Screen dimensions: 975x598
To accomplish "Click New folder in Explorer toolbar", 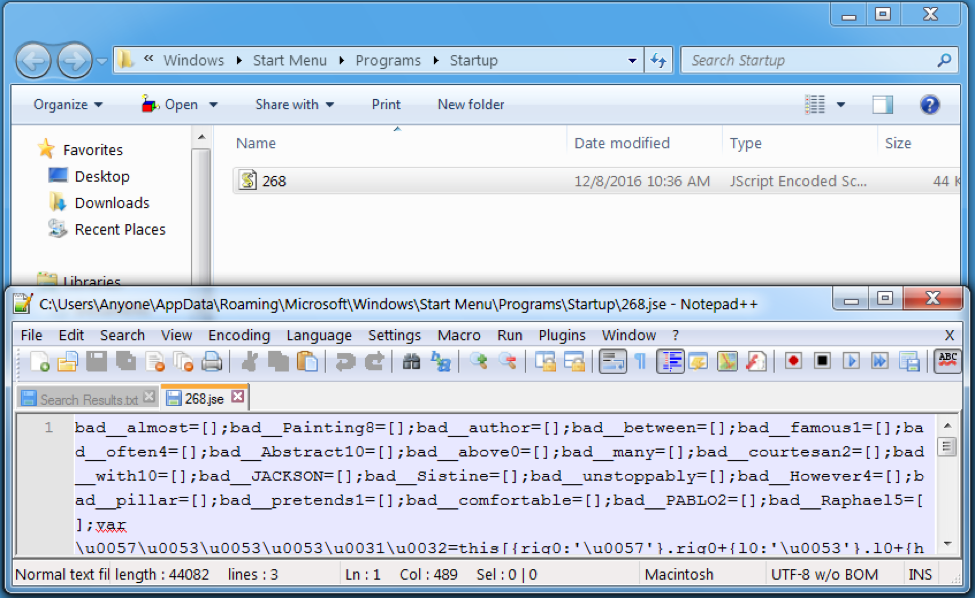I will tap(471, 104).
